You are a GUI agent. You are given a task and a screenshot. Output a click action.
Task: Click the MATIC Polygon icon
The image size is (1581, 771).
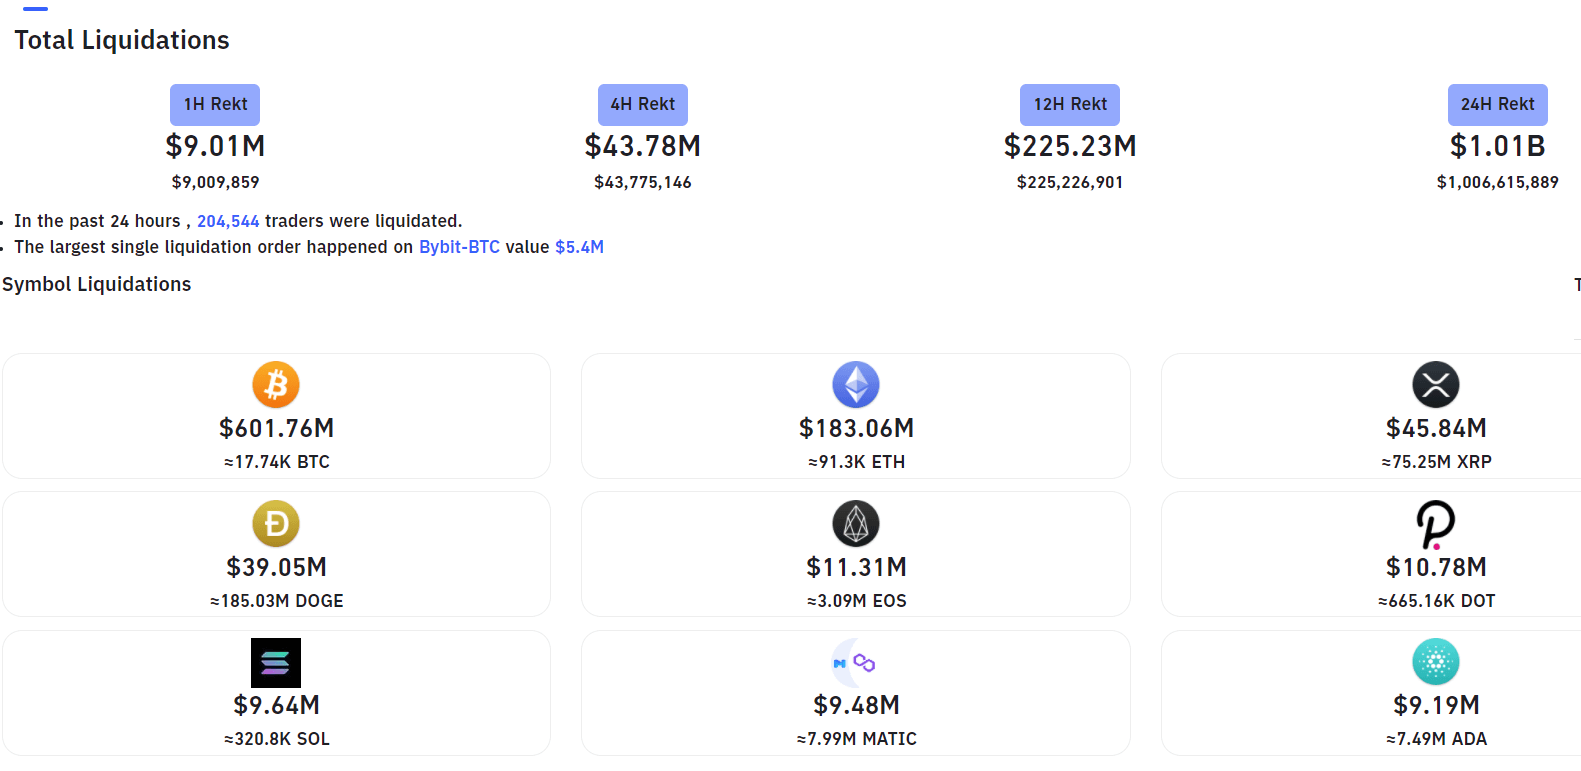(x=856, y=662)
